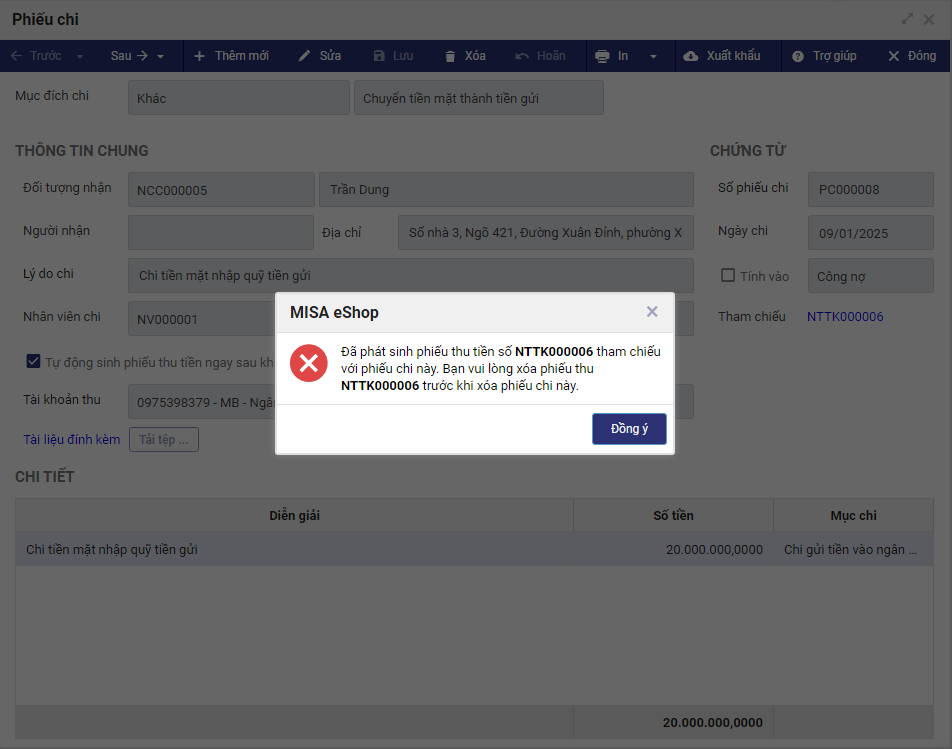Viewport: 952px width, 749px height.
Task: Click the empty Người nhận field
Action: pyautogui.click(x=221, y=232)
